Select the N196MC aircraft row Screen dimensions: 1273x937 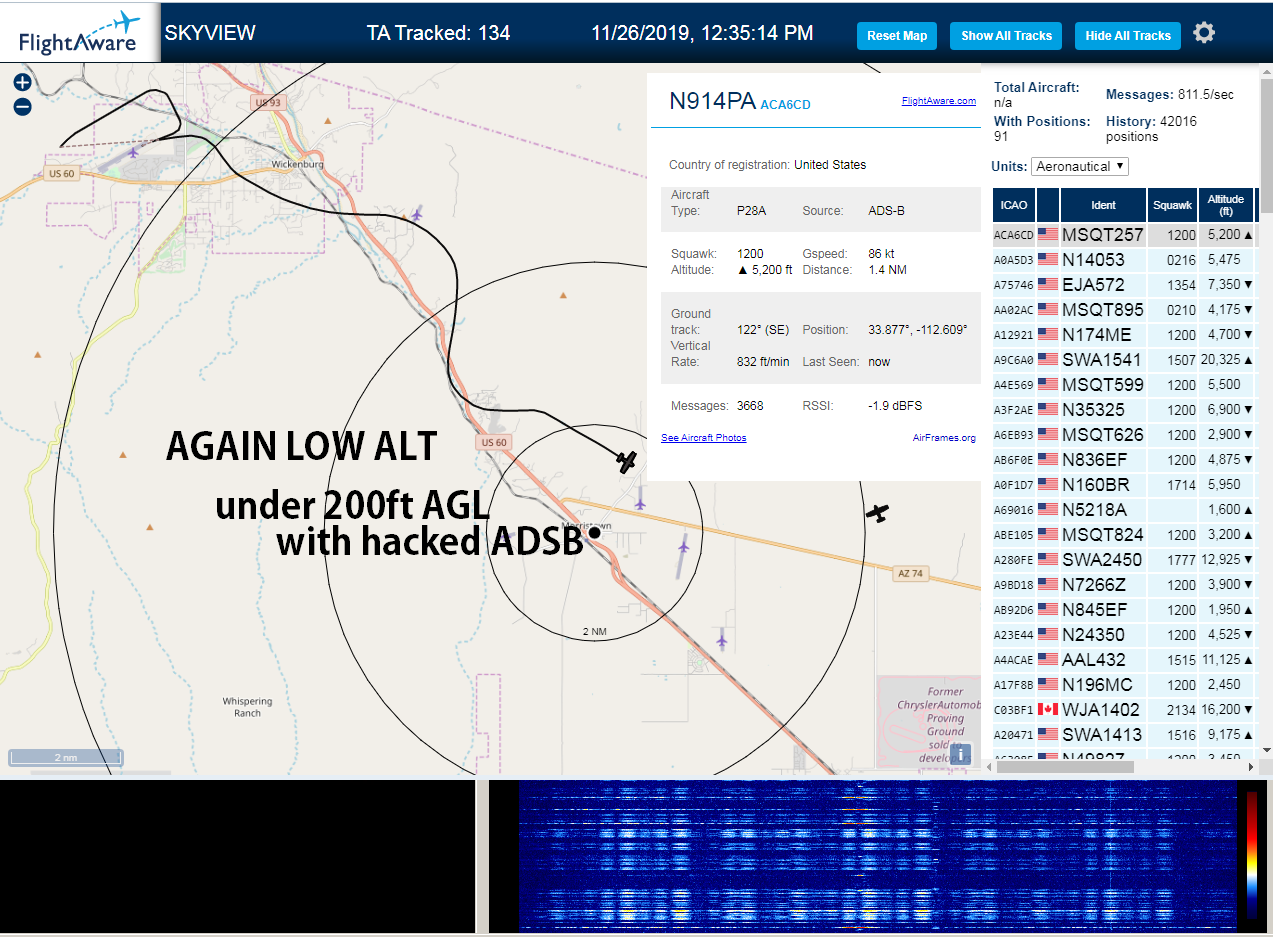1123,685
